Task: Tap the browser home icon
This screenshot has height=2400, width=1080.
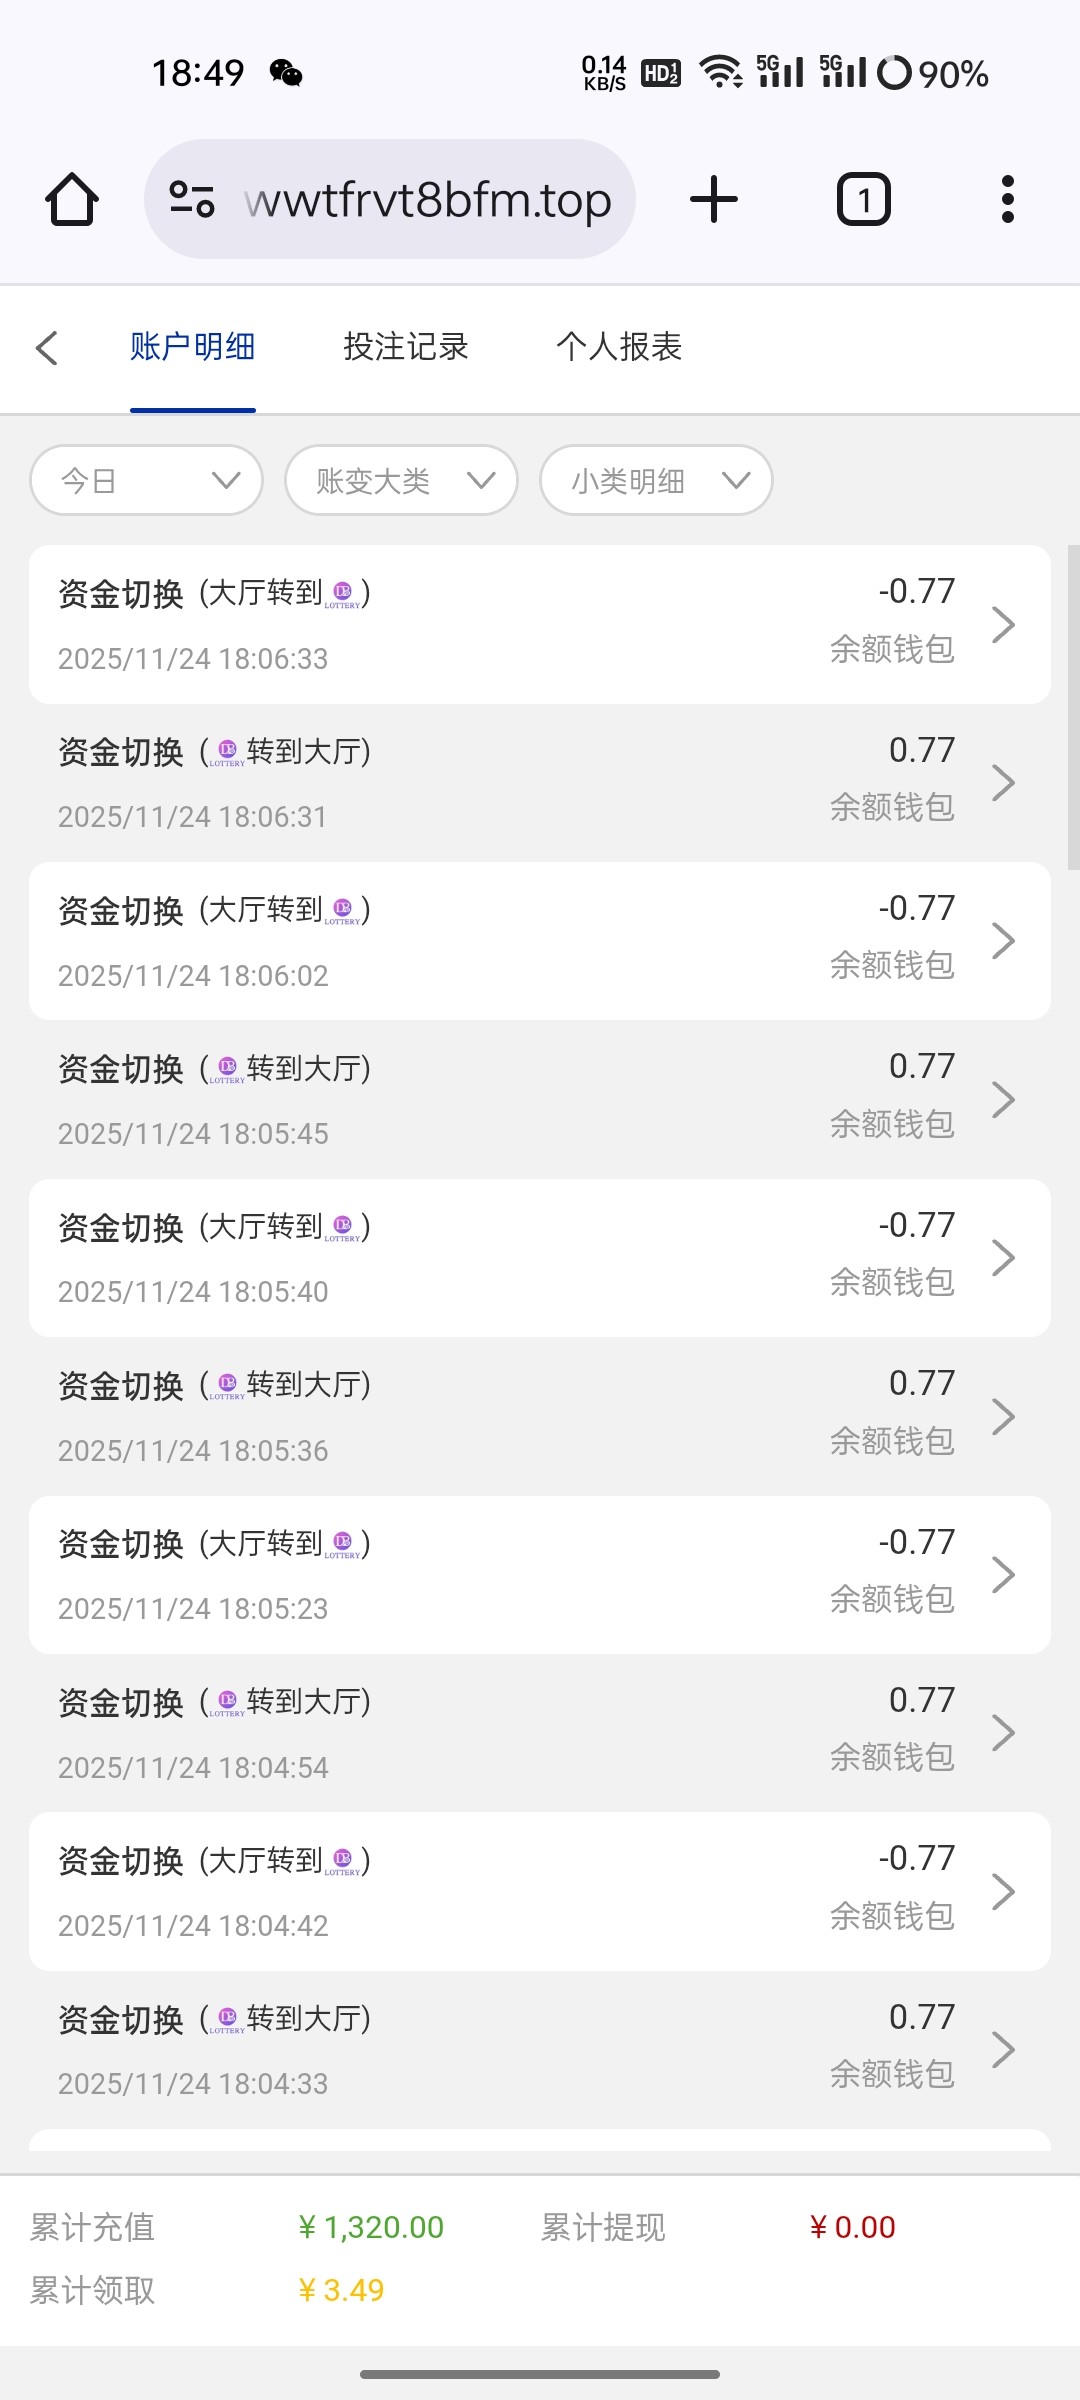Action: point(72,199)
